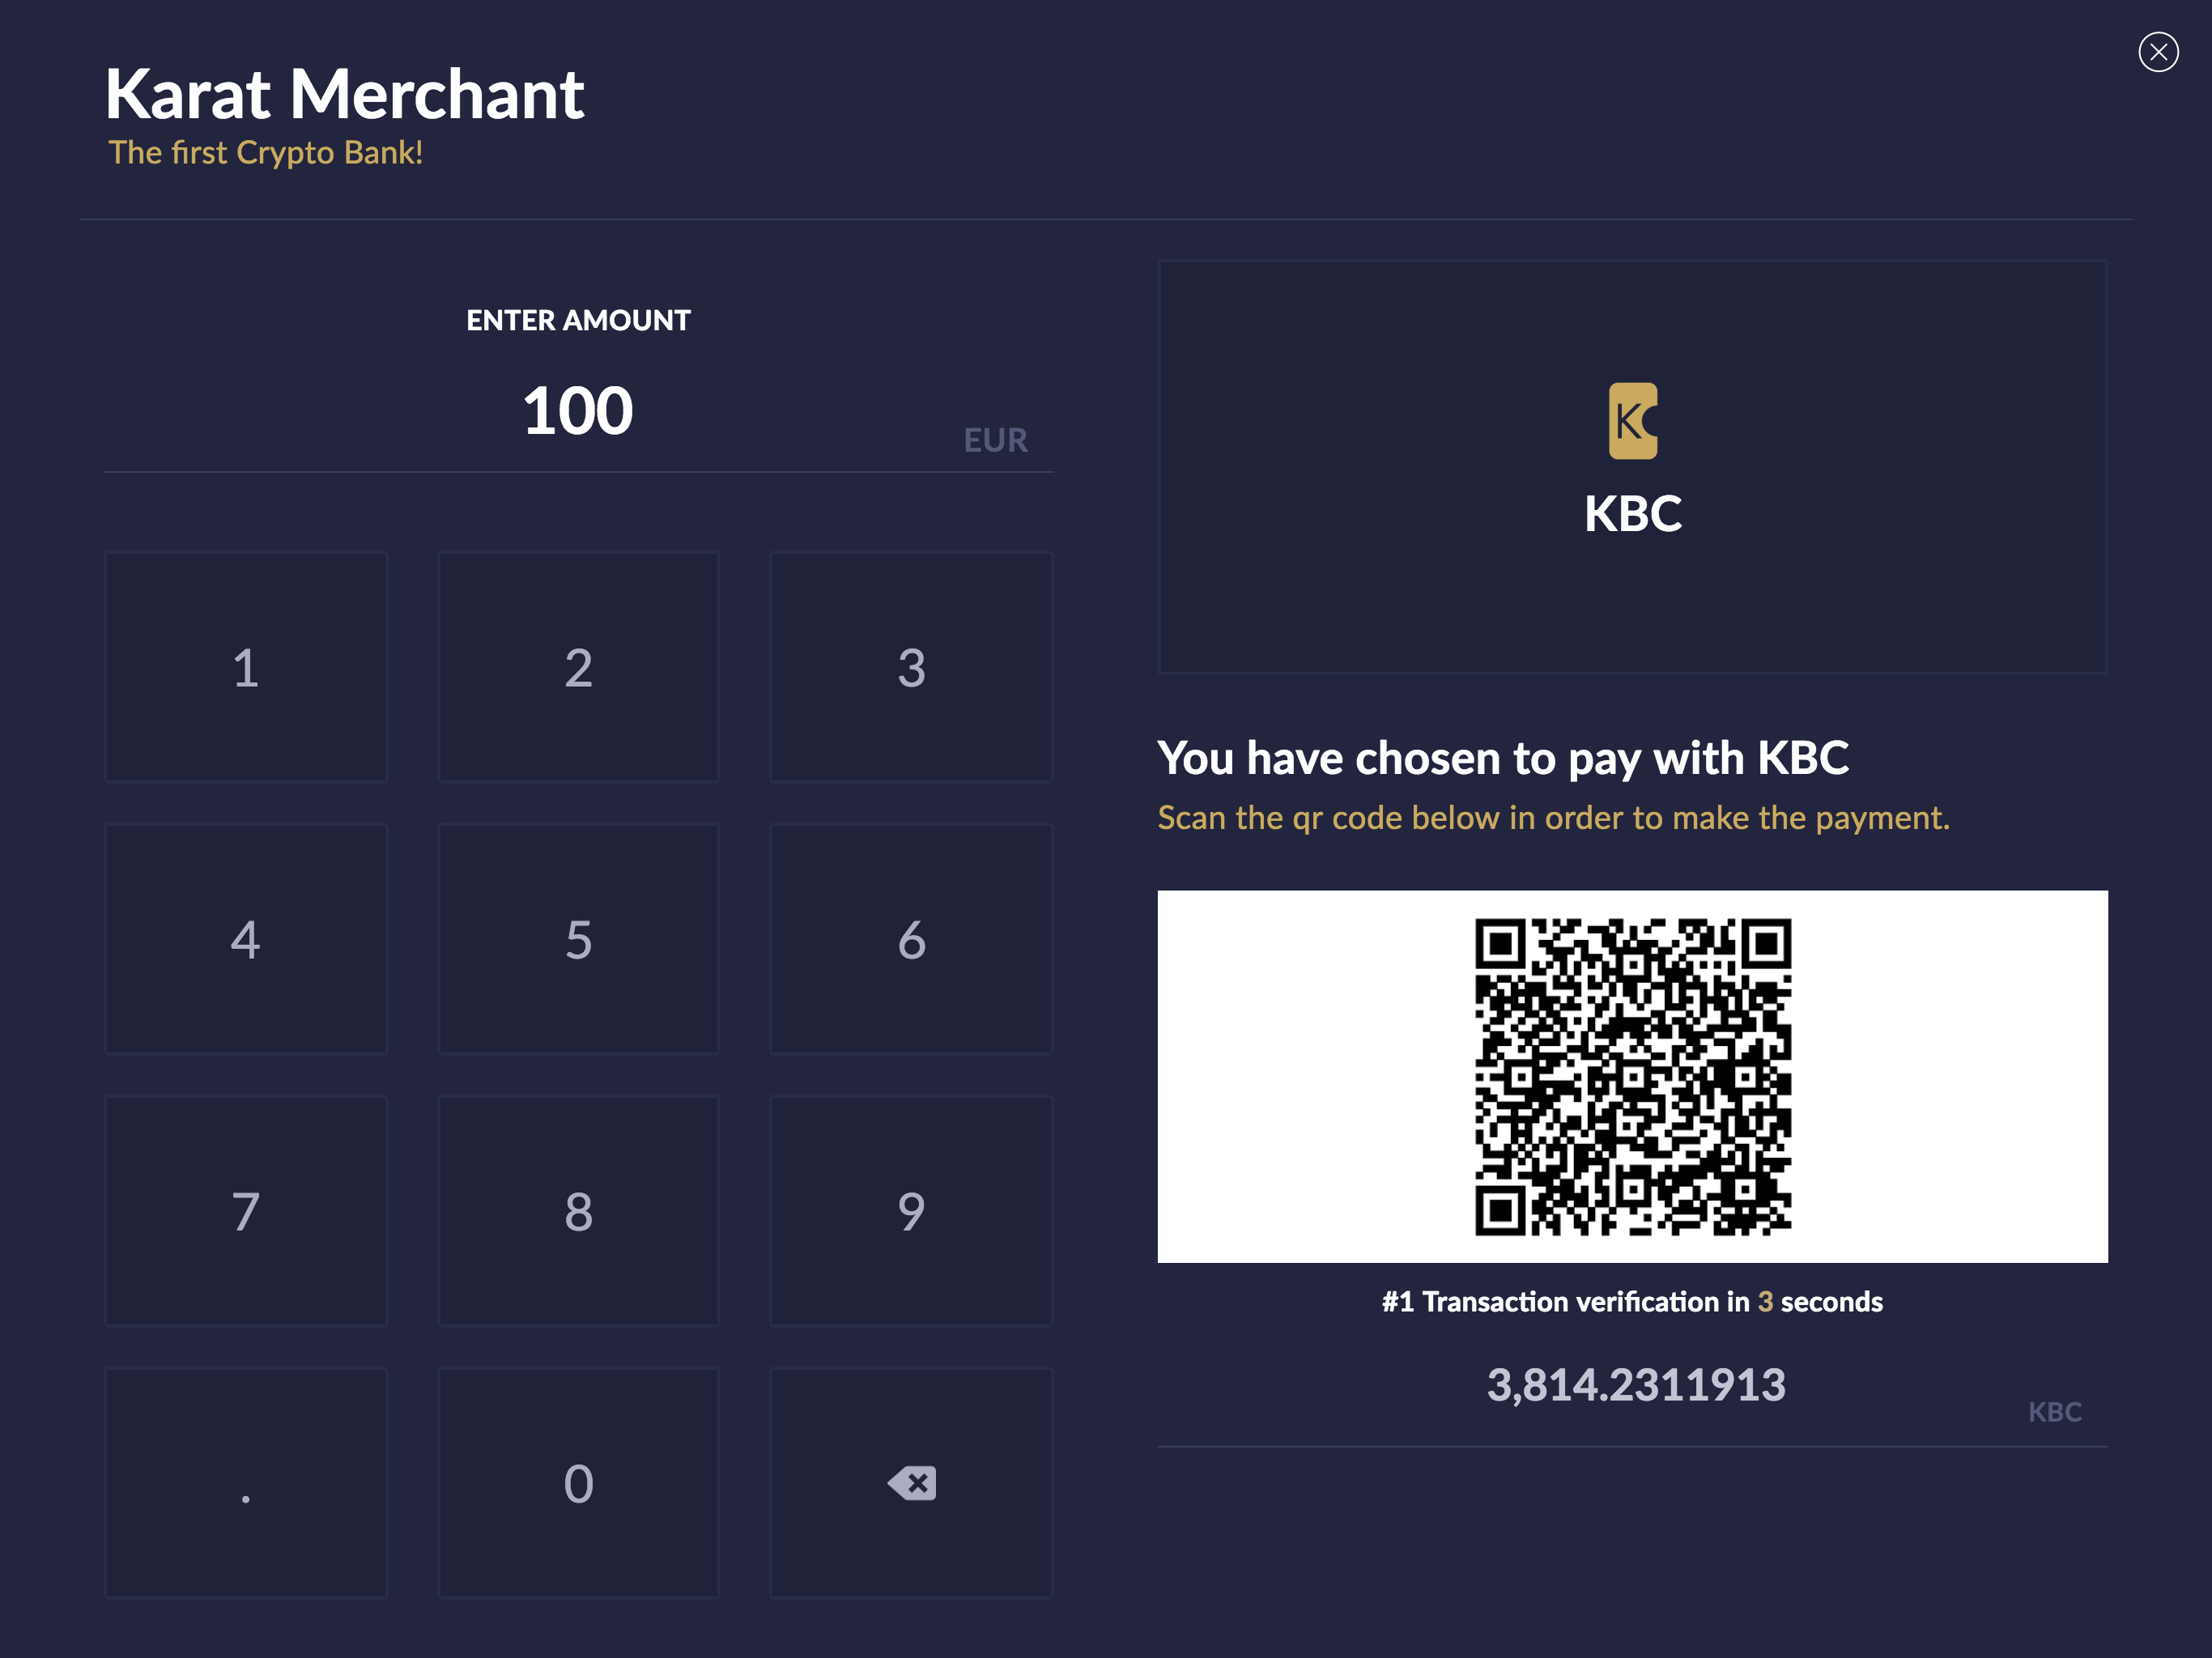
Task: Tap keypad digit 0
Action: tap(579, 1483)
